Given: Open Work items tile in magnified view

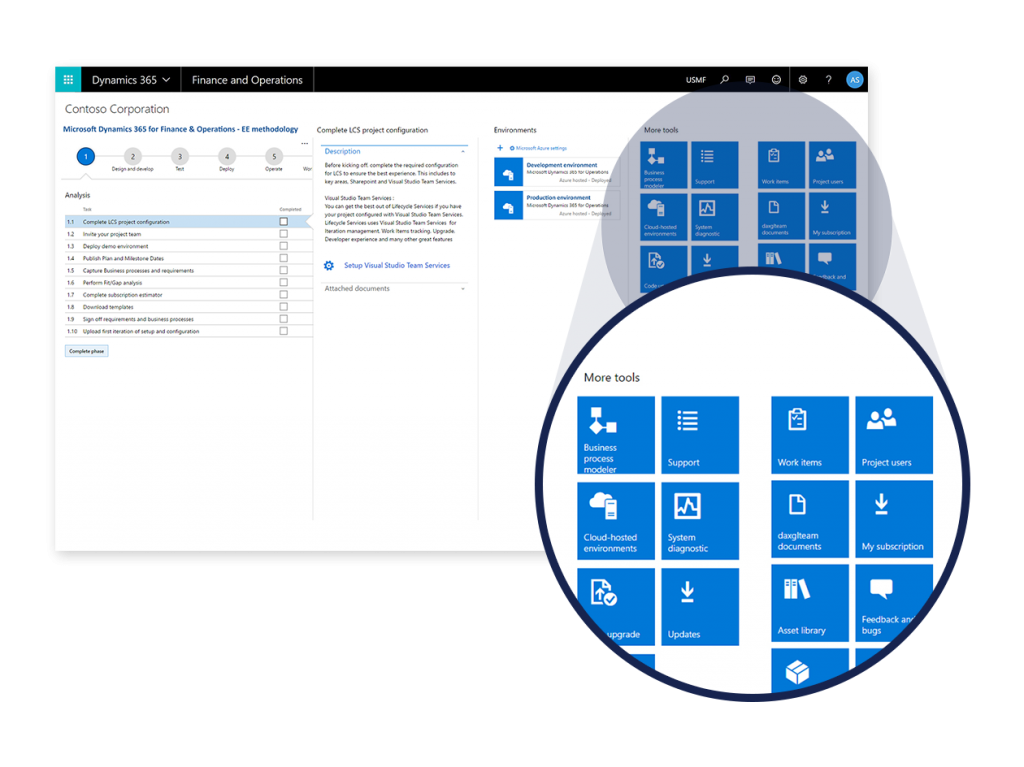Looking at the screenshot, I should 810,434.
